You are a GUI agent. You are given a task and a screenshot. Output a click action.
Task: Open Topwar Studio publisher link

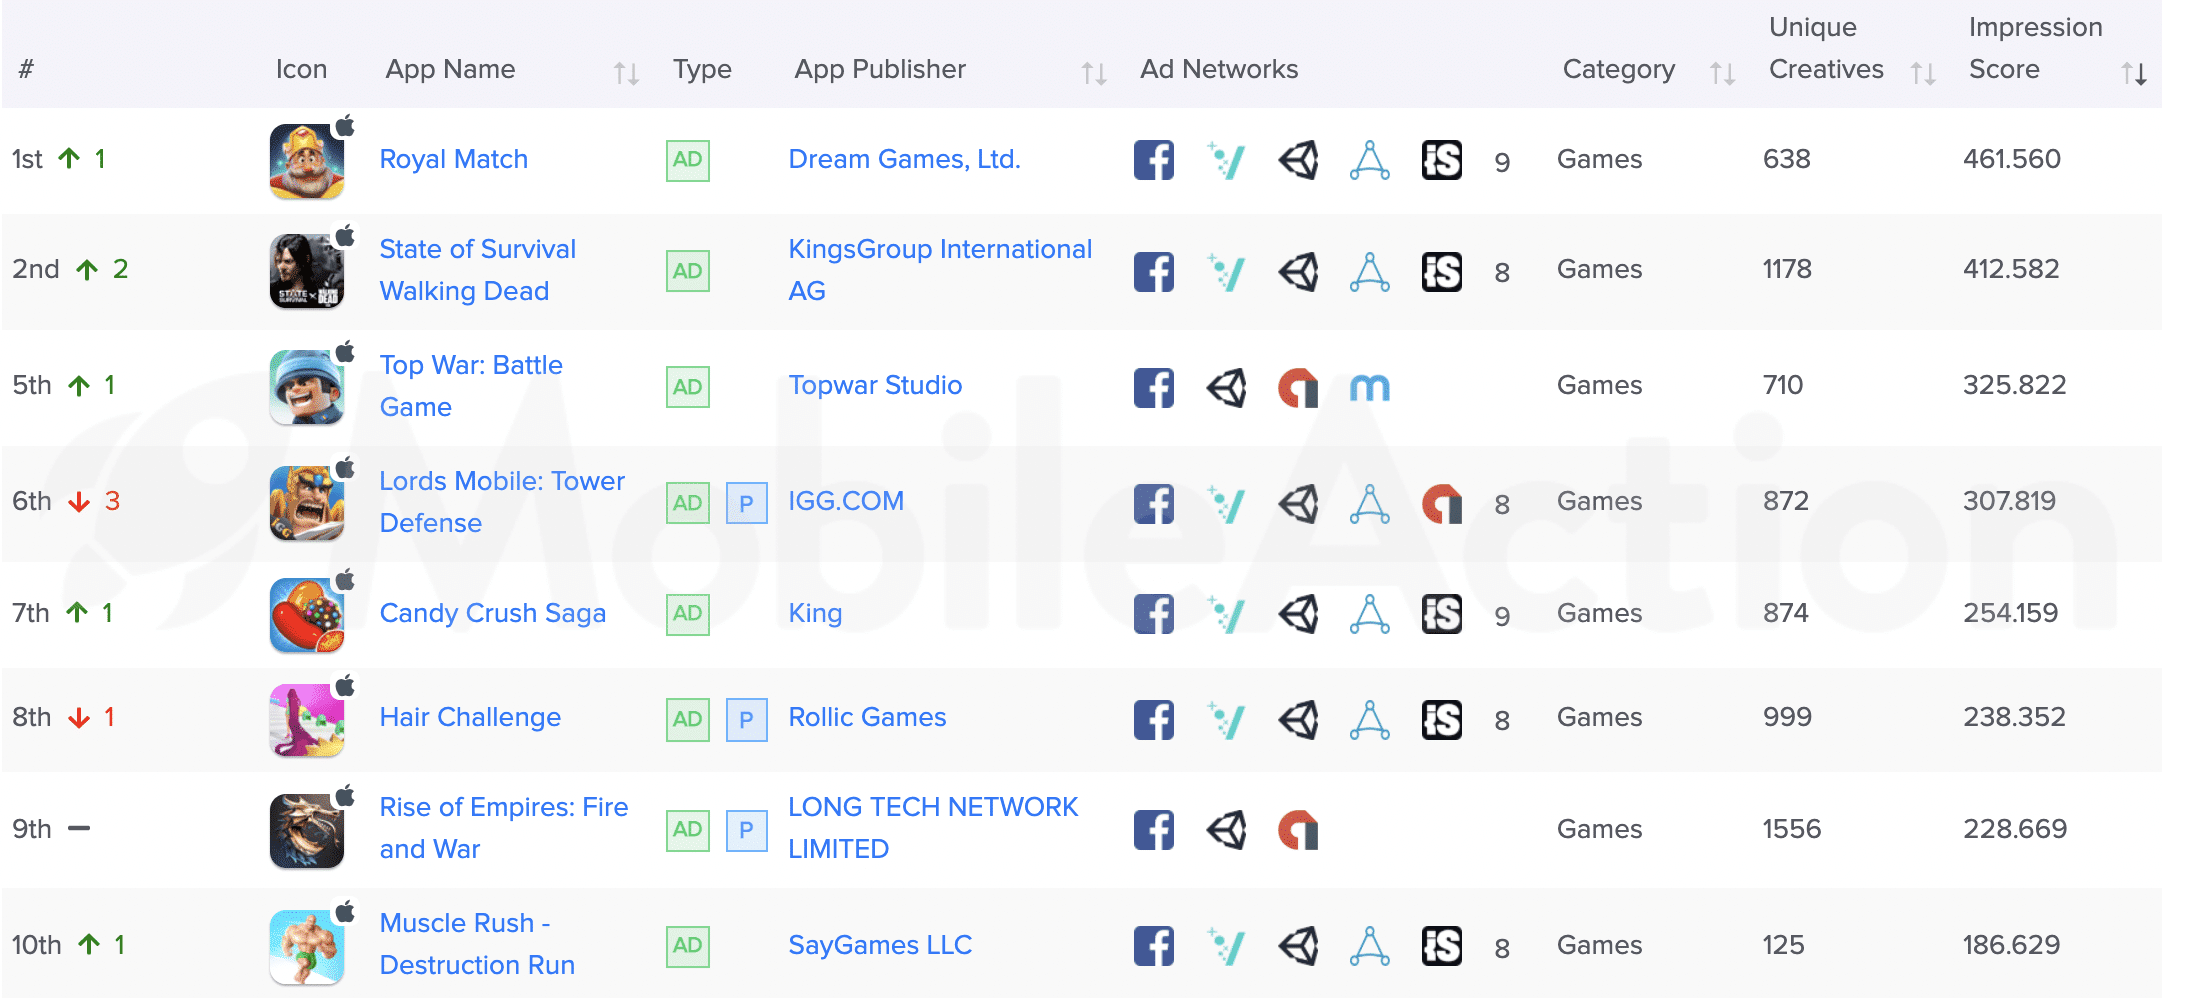pyautogui.click(x=875, y=385)
